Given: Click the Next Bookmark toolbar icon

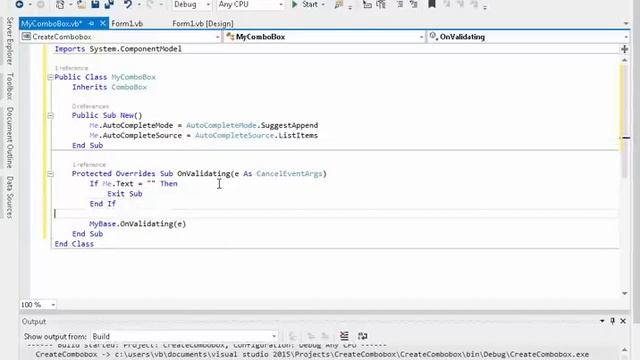Looking at the screenshot, I should click(x=460, y=4).
